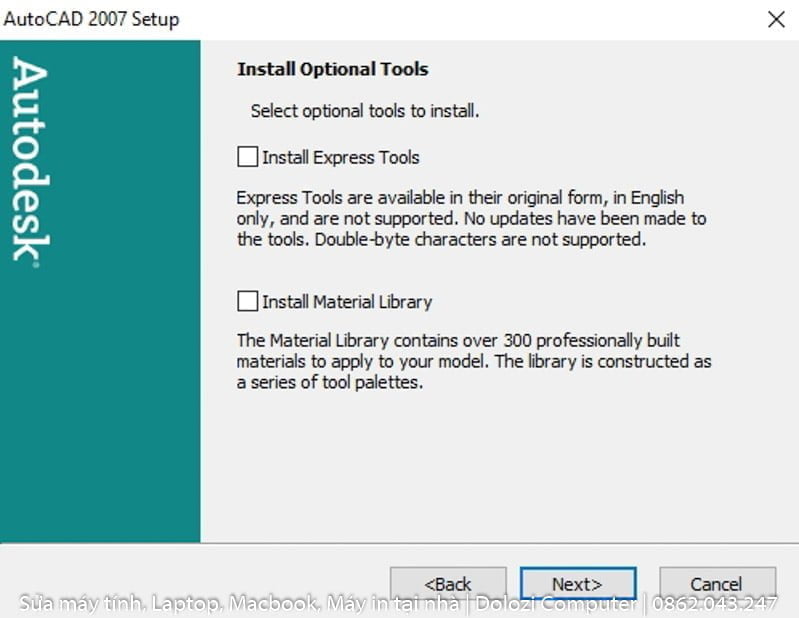Click the 'Macbook' word in the watermark

tap(273, 604)
